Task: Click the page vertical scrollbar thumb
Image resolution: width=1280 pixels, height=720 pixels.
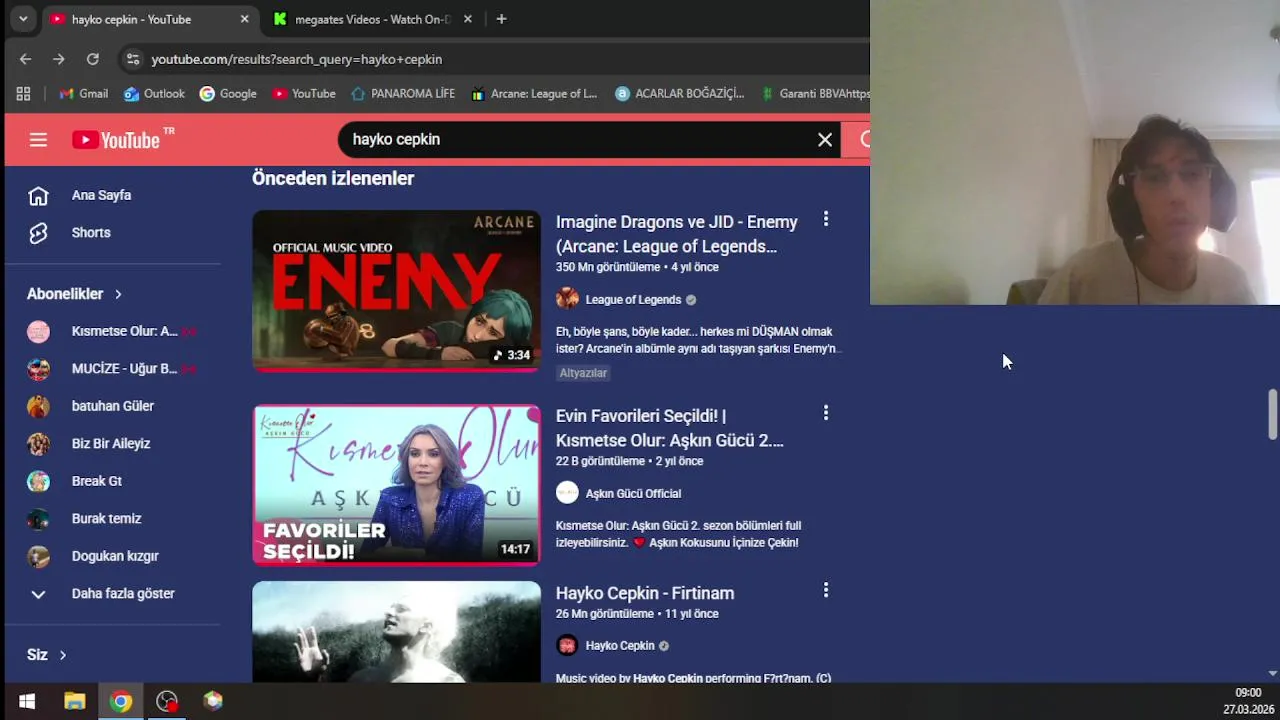Action: click(x=1273, y=414)
